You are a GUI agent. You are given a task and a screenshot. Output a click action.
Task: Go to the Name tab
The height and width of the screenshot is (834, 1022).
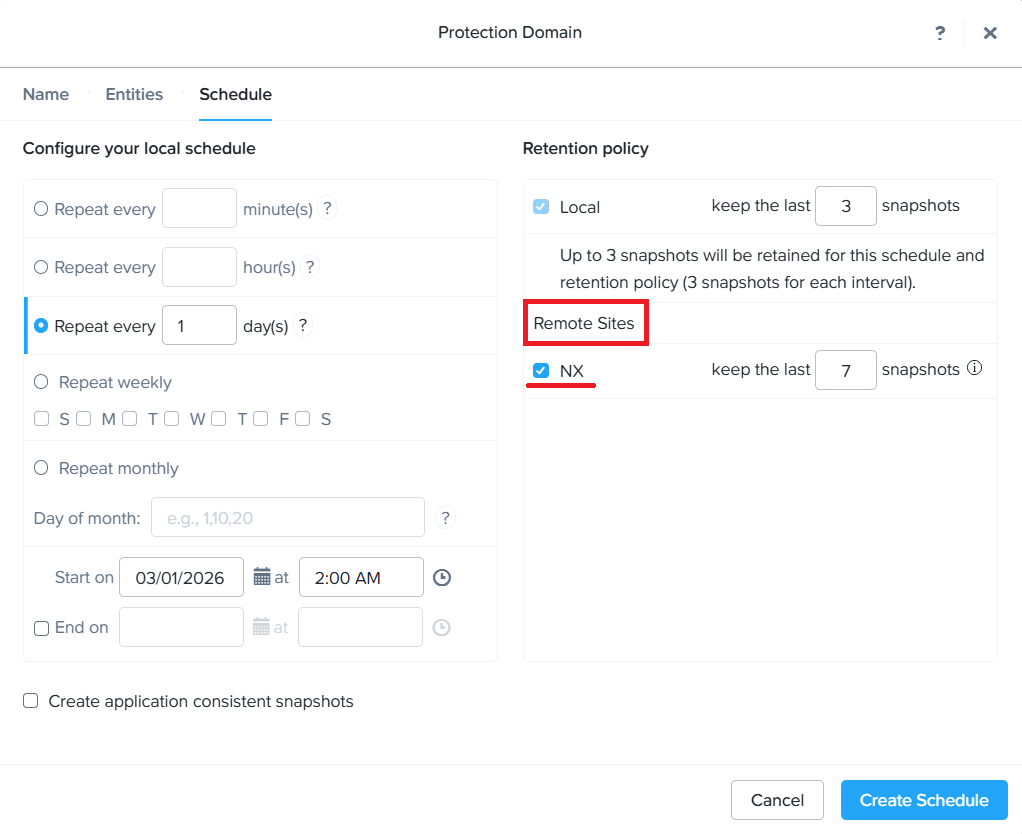coord(46,94)
